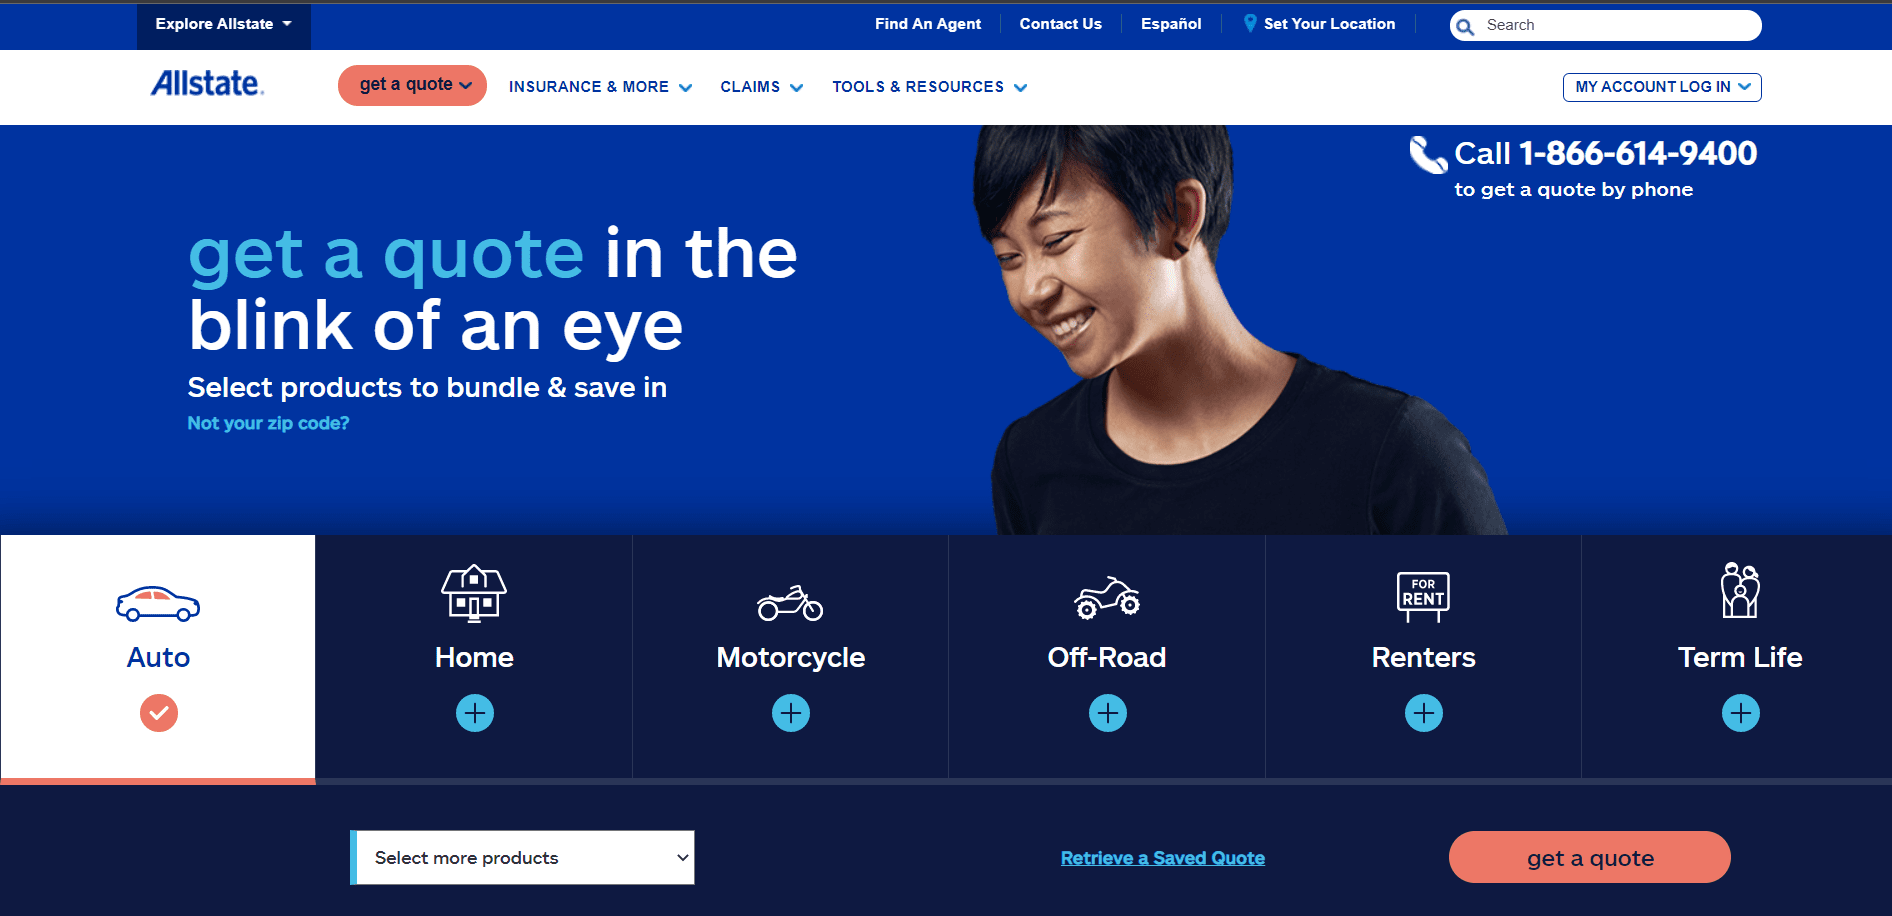The image size is (1892, 916).
Task: Switch the site to Español
Action: tap(1171, 24)
